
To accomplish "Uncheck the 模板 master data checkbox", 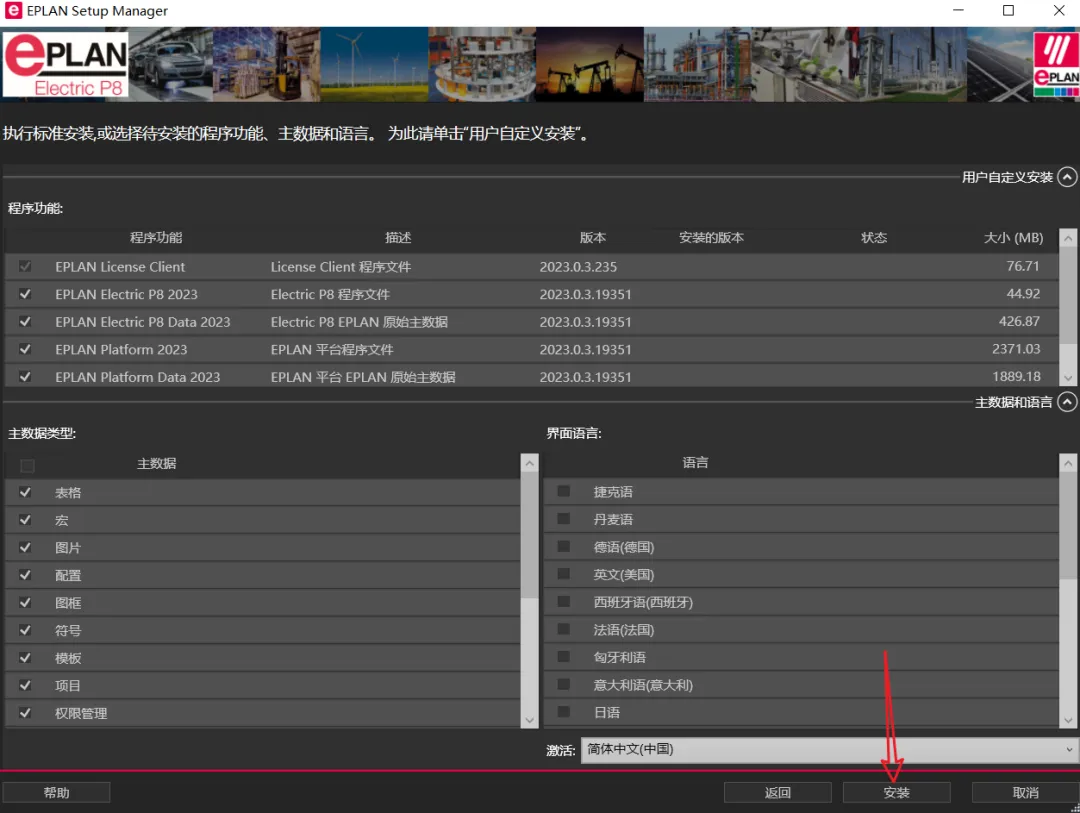I will 25,657.
